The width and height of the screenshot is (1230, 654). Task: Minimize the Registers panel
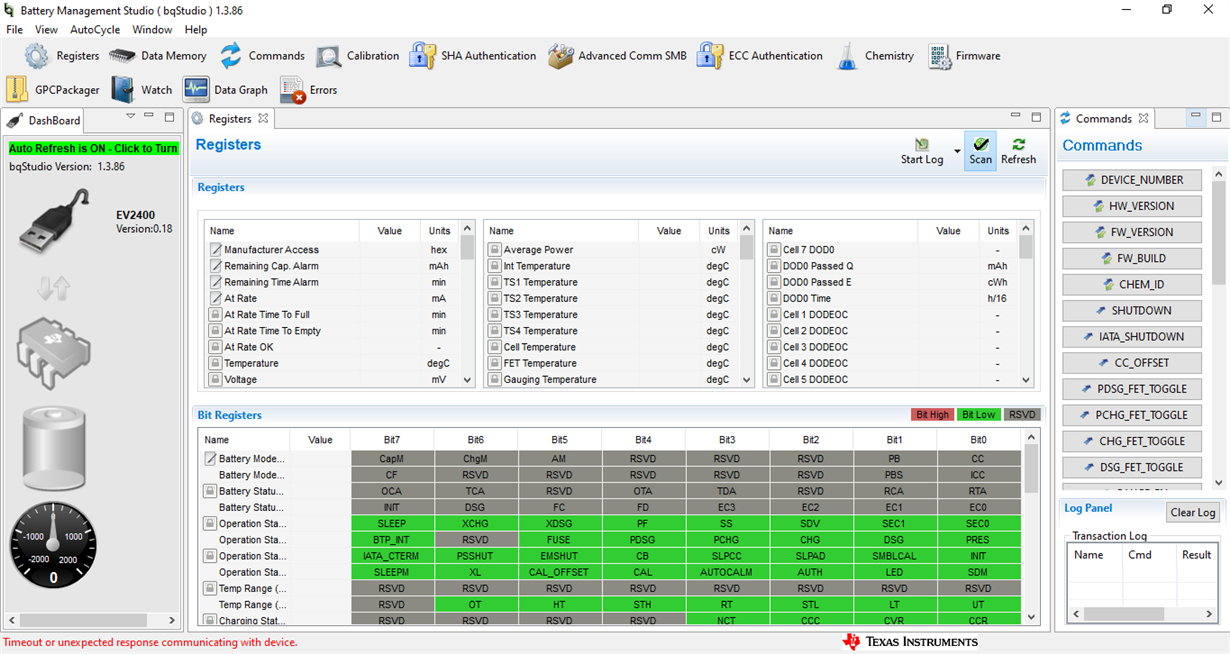1016,116
